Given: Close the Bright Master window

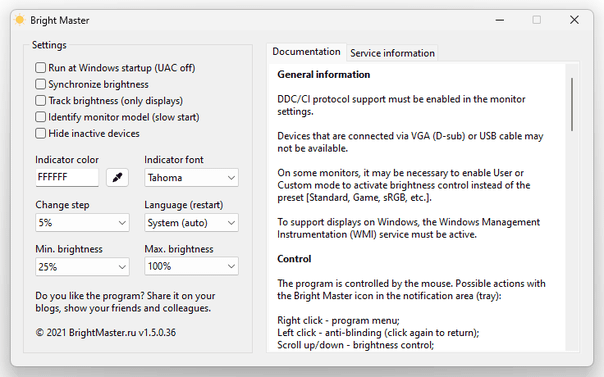Looking at the screenshot, I should 574,20.
